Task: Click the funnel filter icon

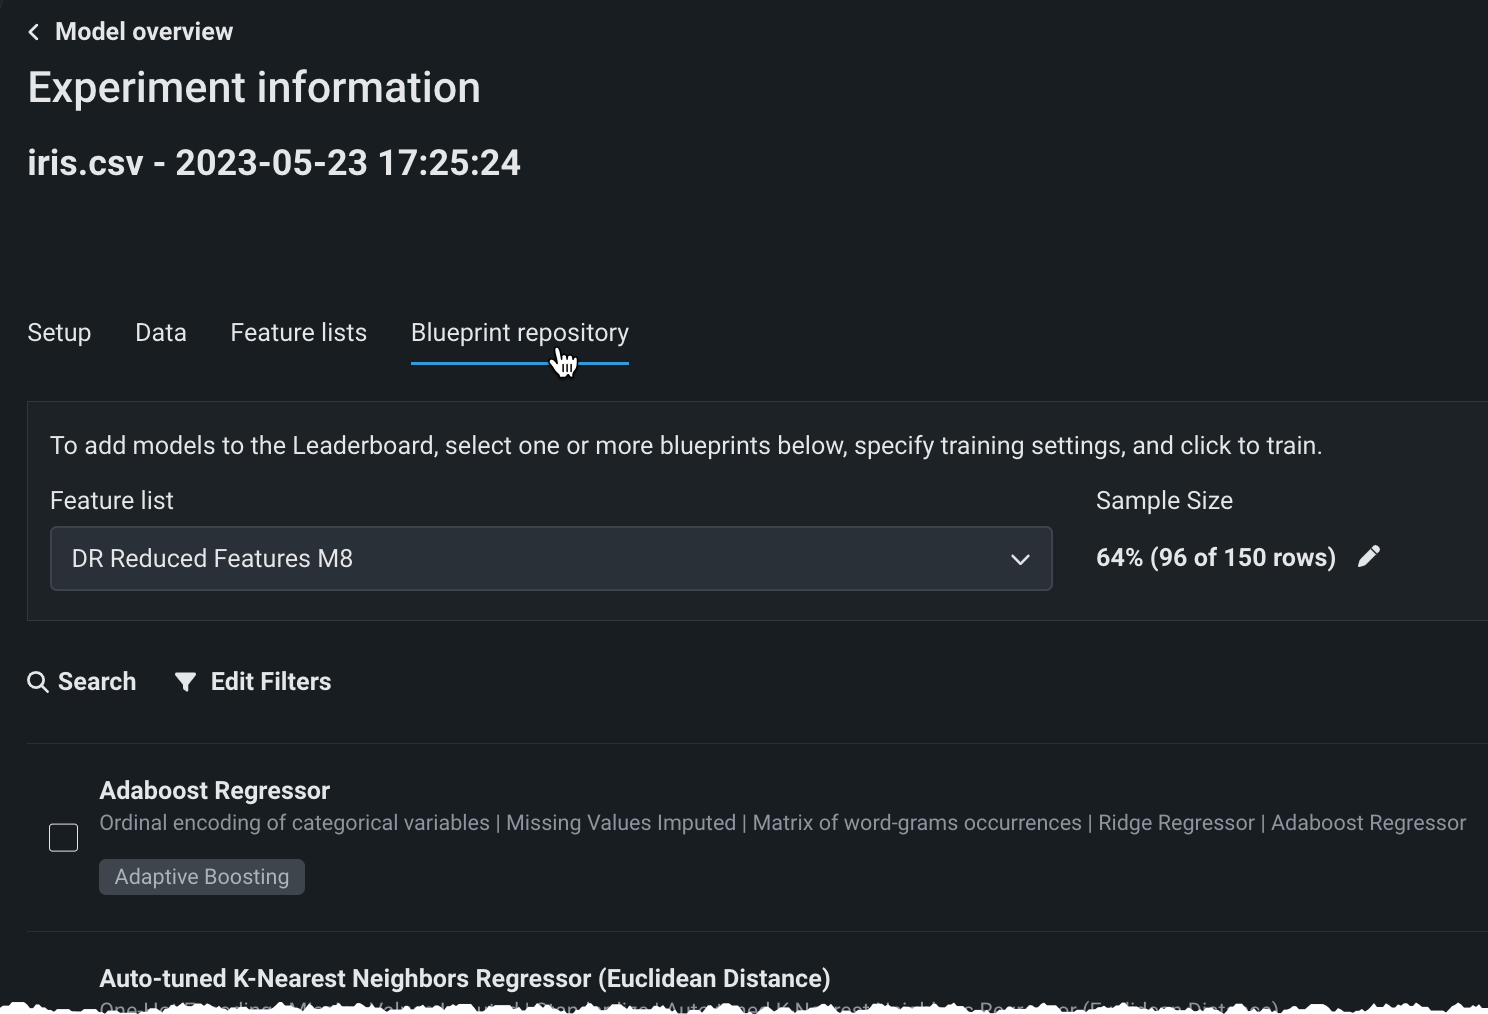Action: 185,682
